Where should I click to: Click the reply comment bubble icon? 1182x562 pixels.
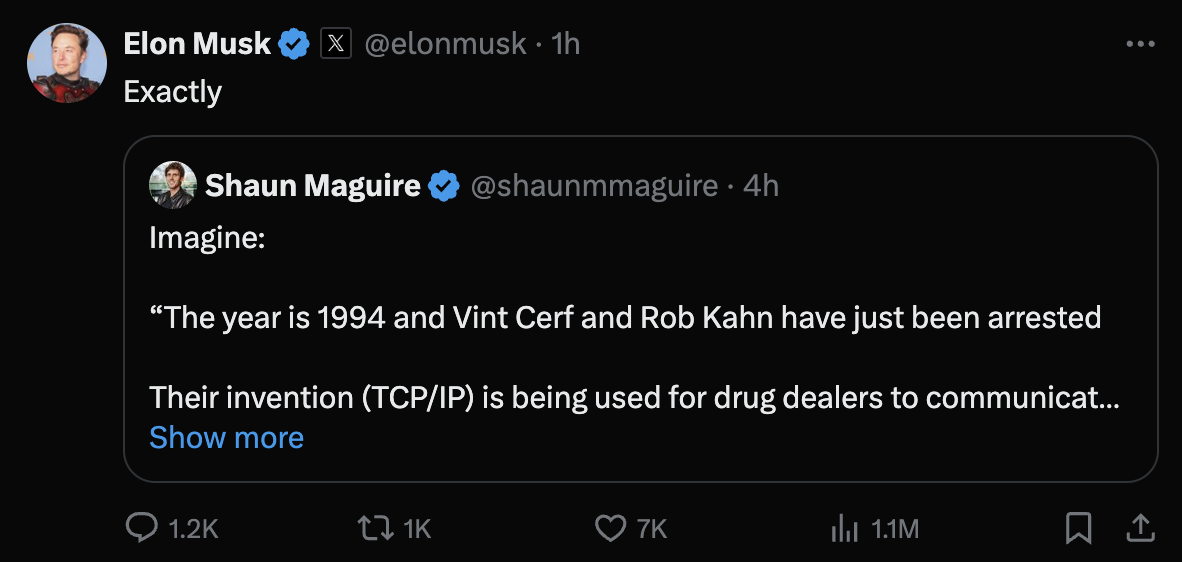pos(142,527)
